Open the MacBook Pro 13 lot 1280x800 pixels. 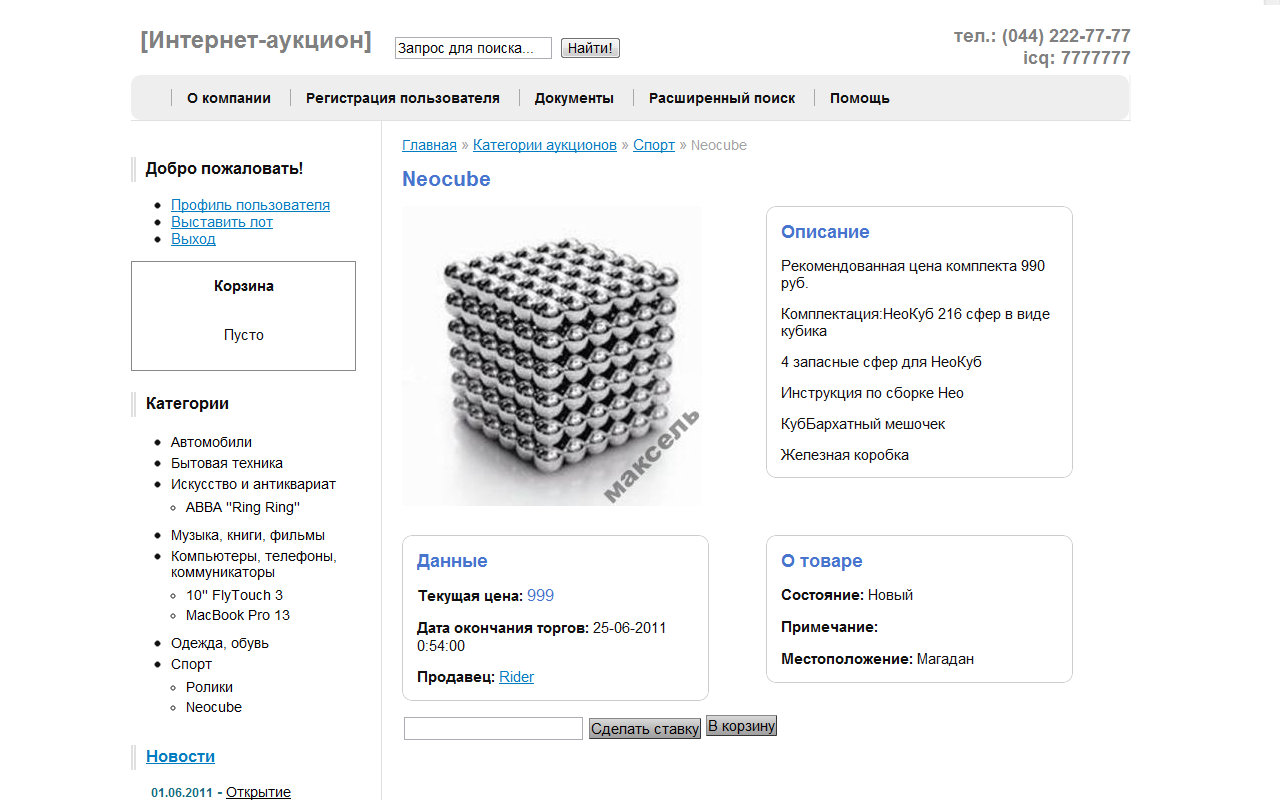tap(238, 615)
